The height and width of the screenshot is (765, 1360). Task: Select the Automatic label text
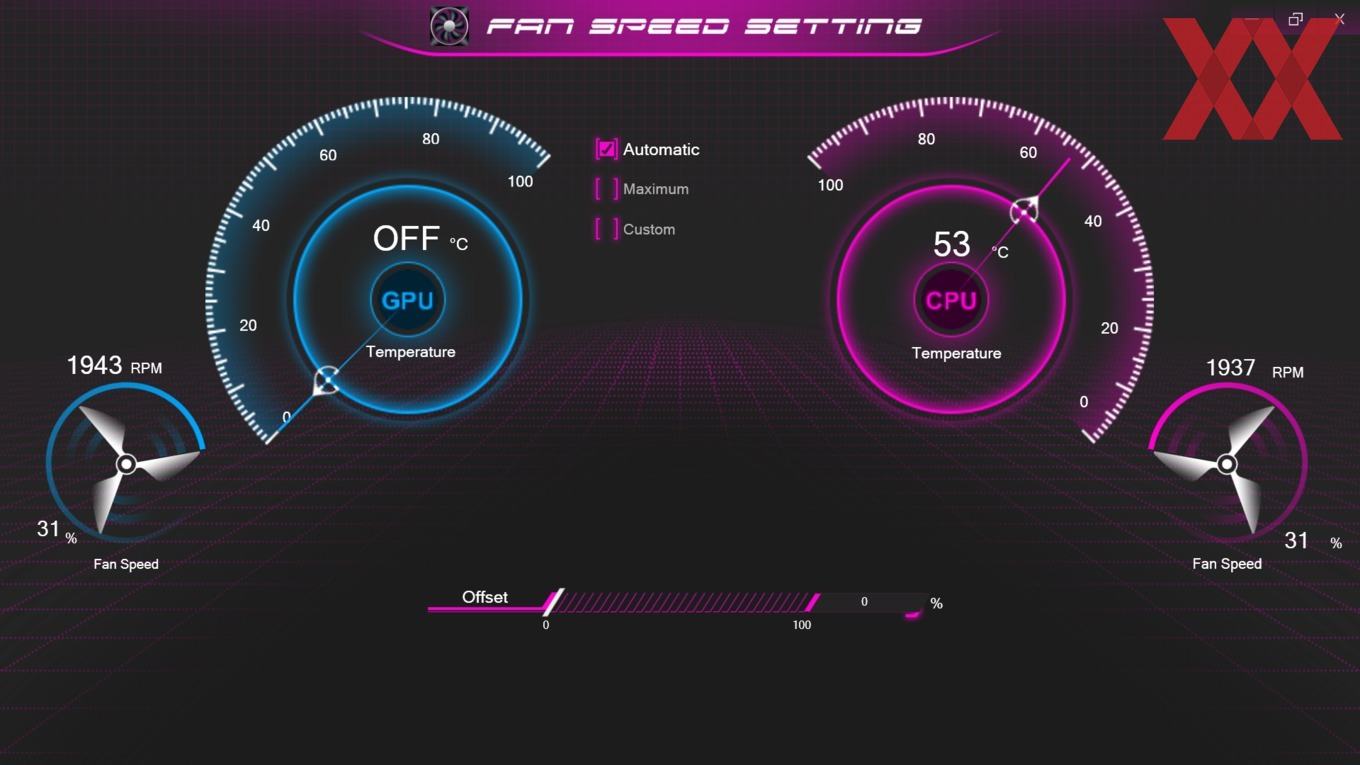[x=661, y=149]
